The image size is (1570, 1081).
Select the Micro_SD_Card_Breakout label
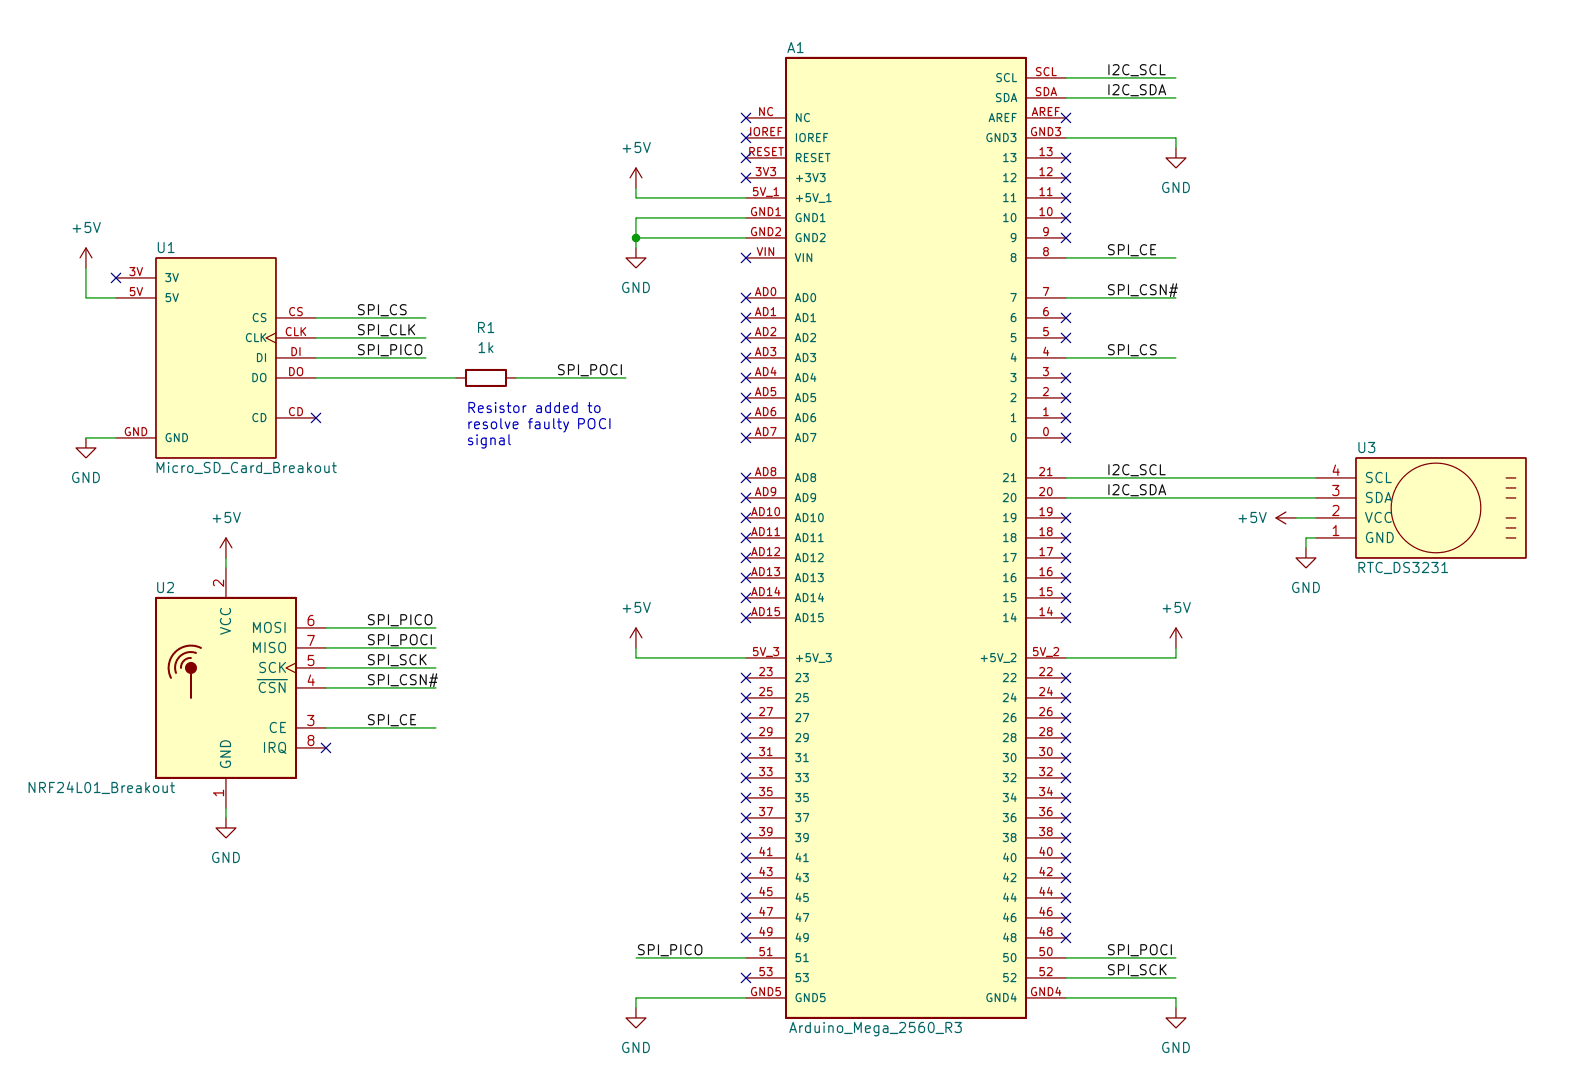pyautogui.click(x=246, y=468)
